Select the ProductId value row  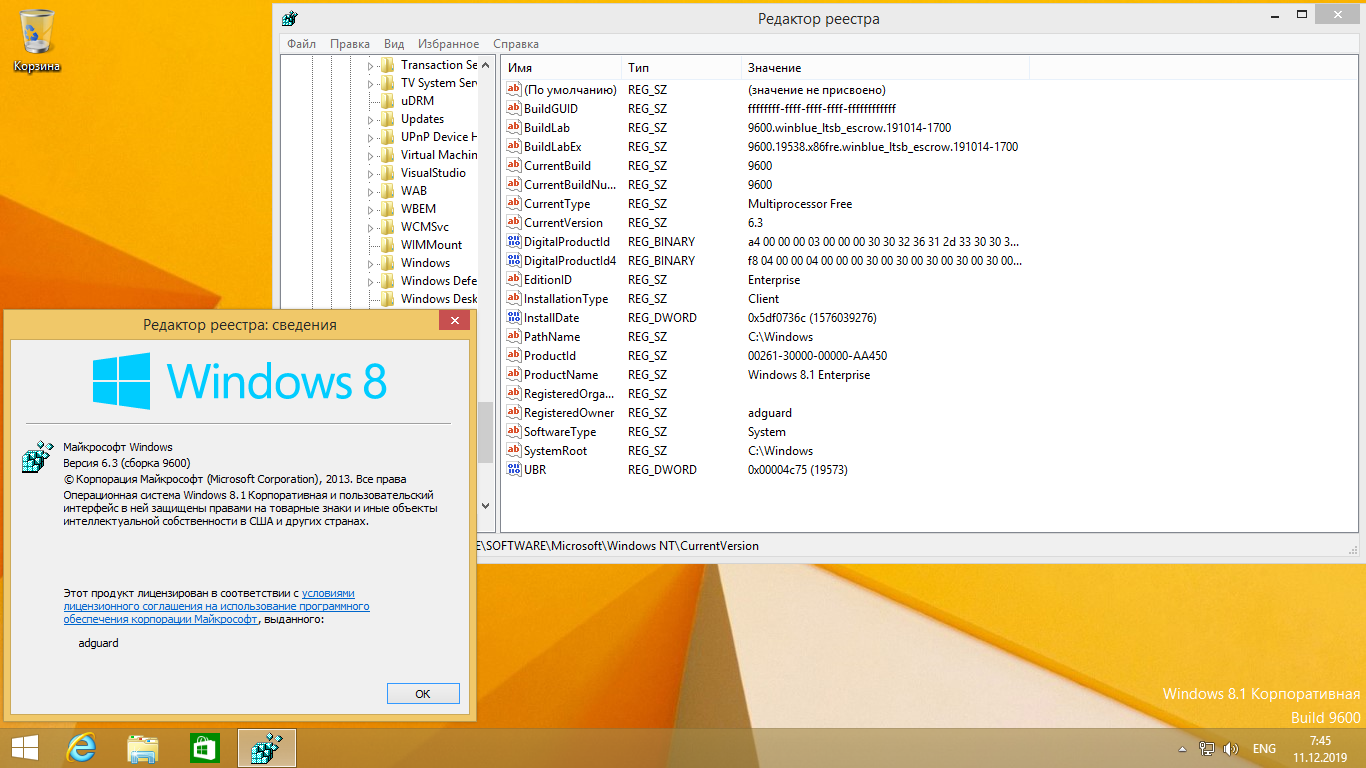[x=764, y=355]
